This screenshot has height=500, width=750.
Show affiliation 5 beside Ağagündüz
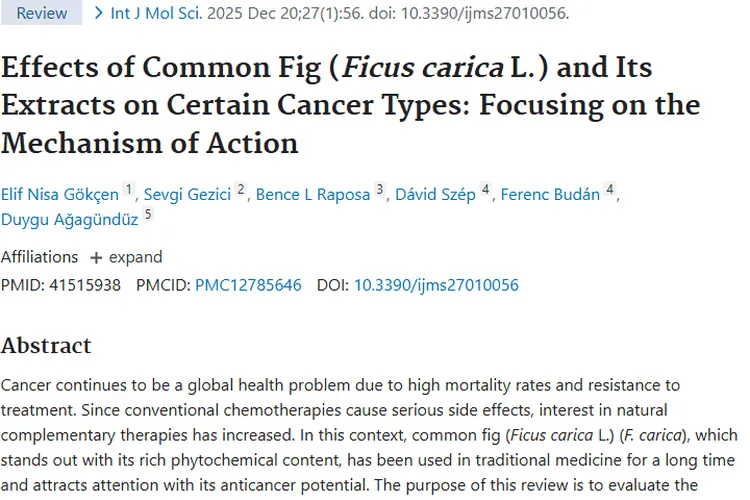click(x=148, y=212)
